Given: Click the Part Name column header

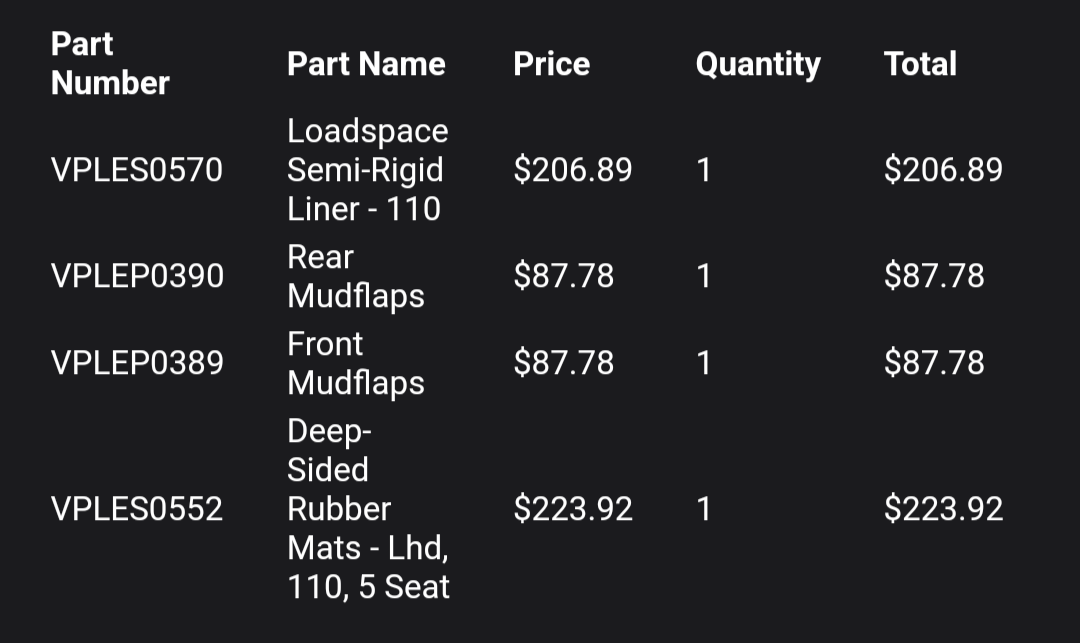Looking at the screenshot, I should tap(366, 64).
